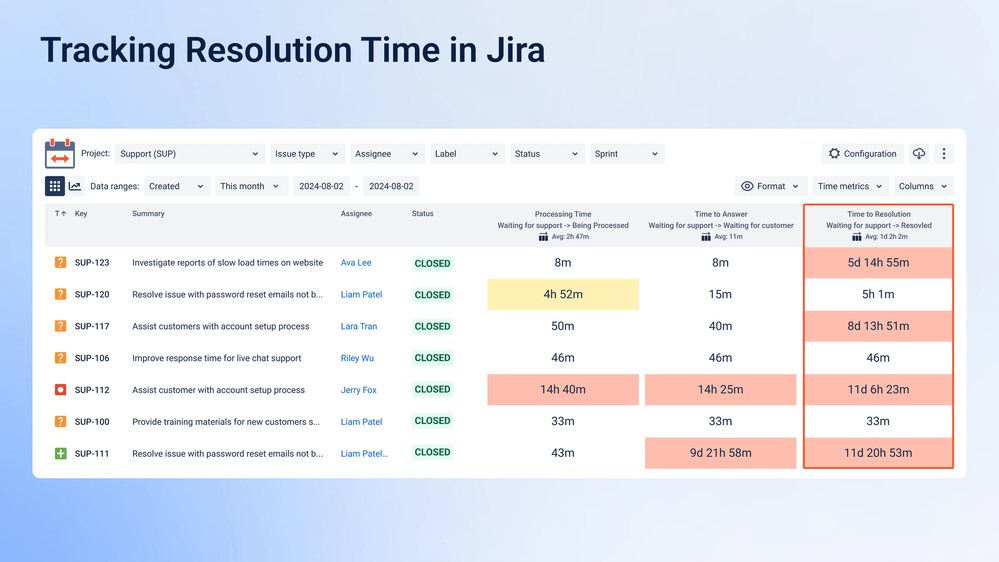Open the Configuration gear settings
The image size is (999, 562).
click(863, 154)
